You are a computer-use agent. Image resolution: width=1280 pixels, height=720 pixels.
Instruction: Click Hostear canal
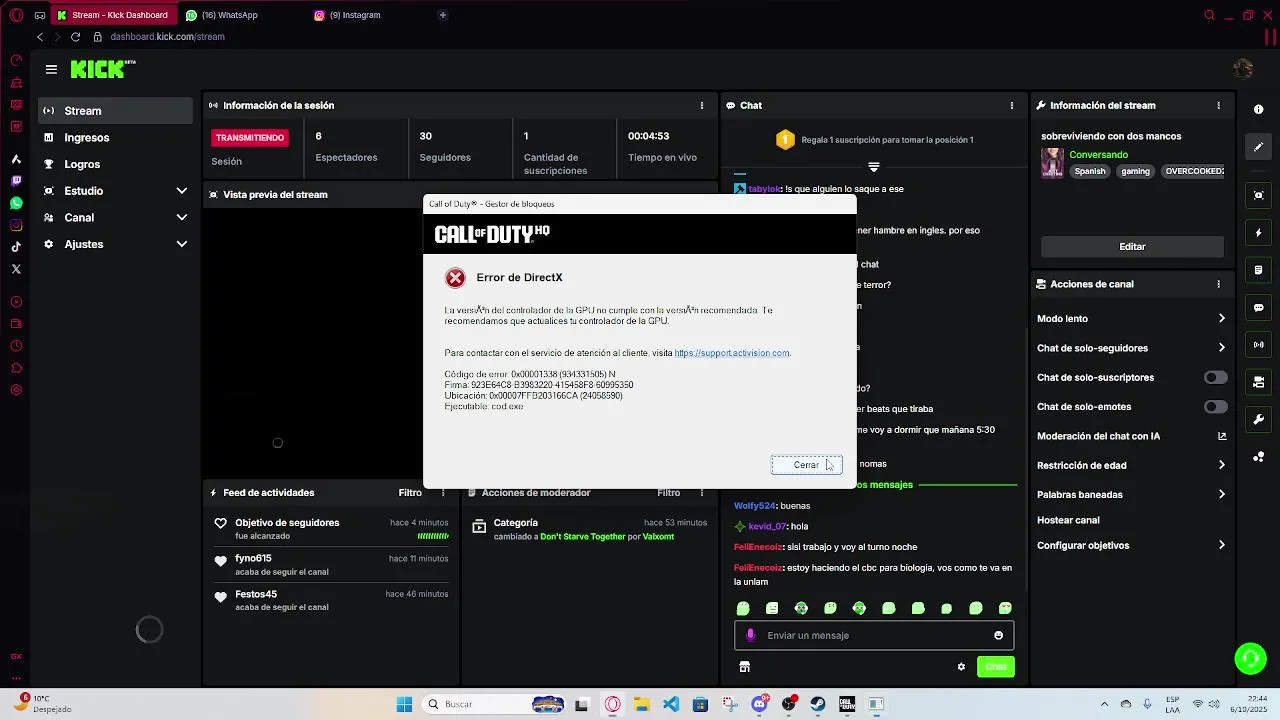(1068, 520)
